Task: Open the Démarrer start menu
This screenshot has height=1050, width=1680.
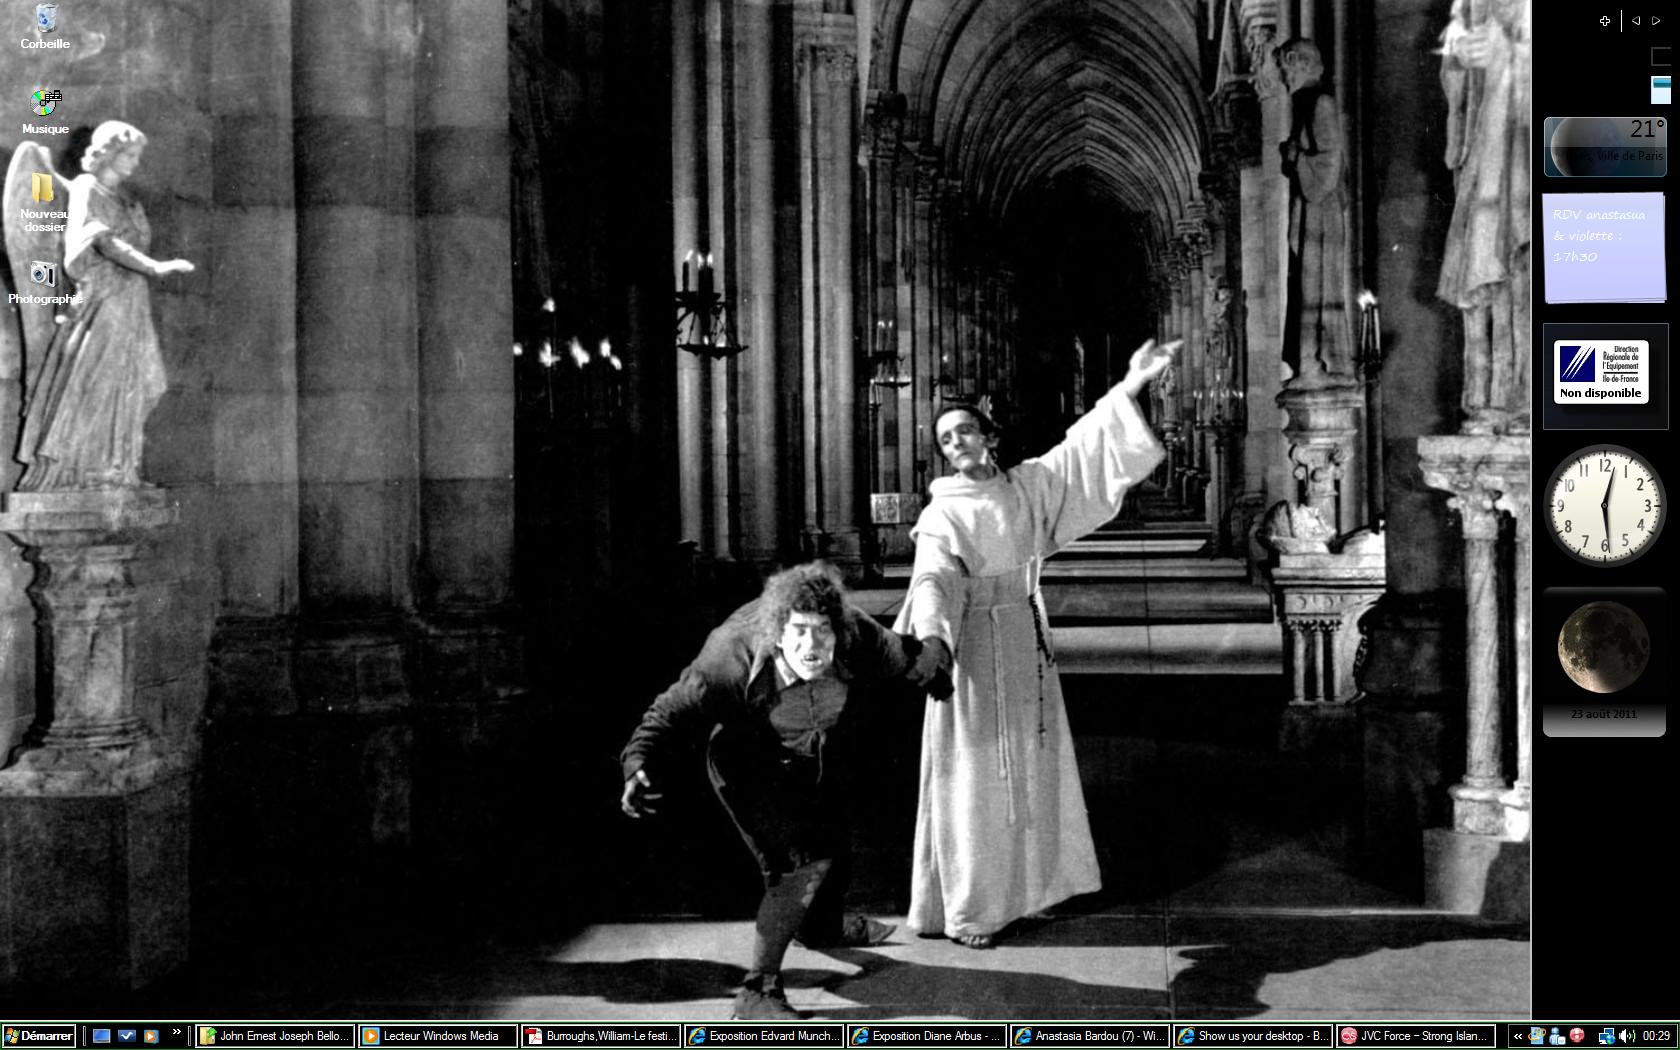Action: pyautogui.click(x=39, y=1036)
